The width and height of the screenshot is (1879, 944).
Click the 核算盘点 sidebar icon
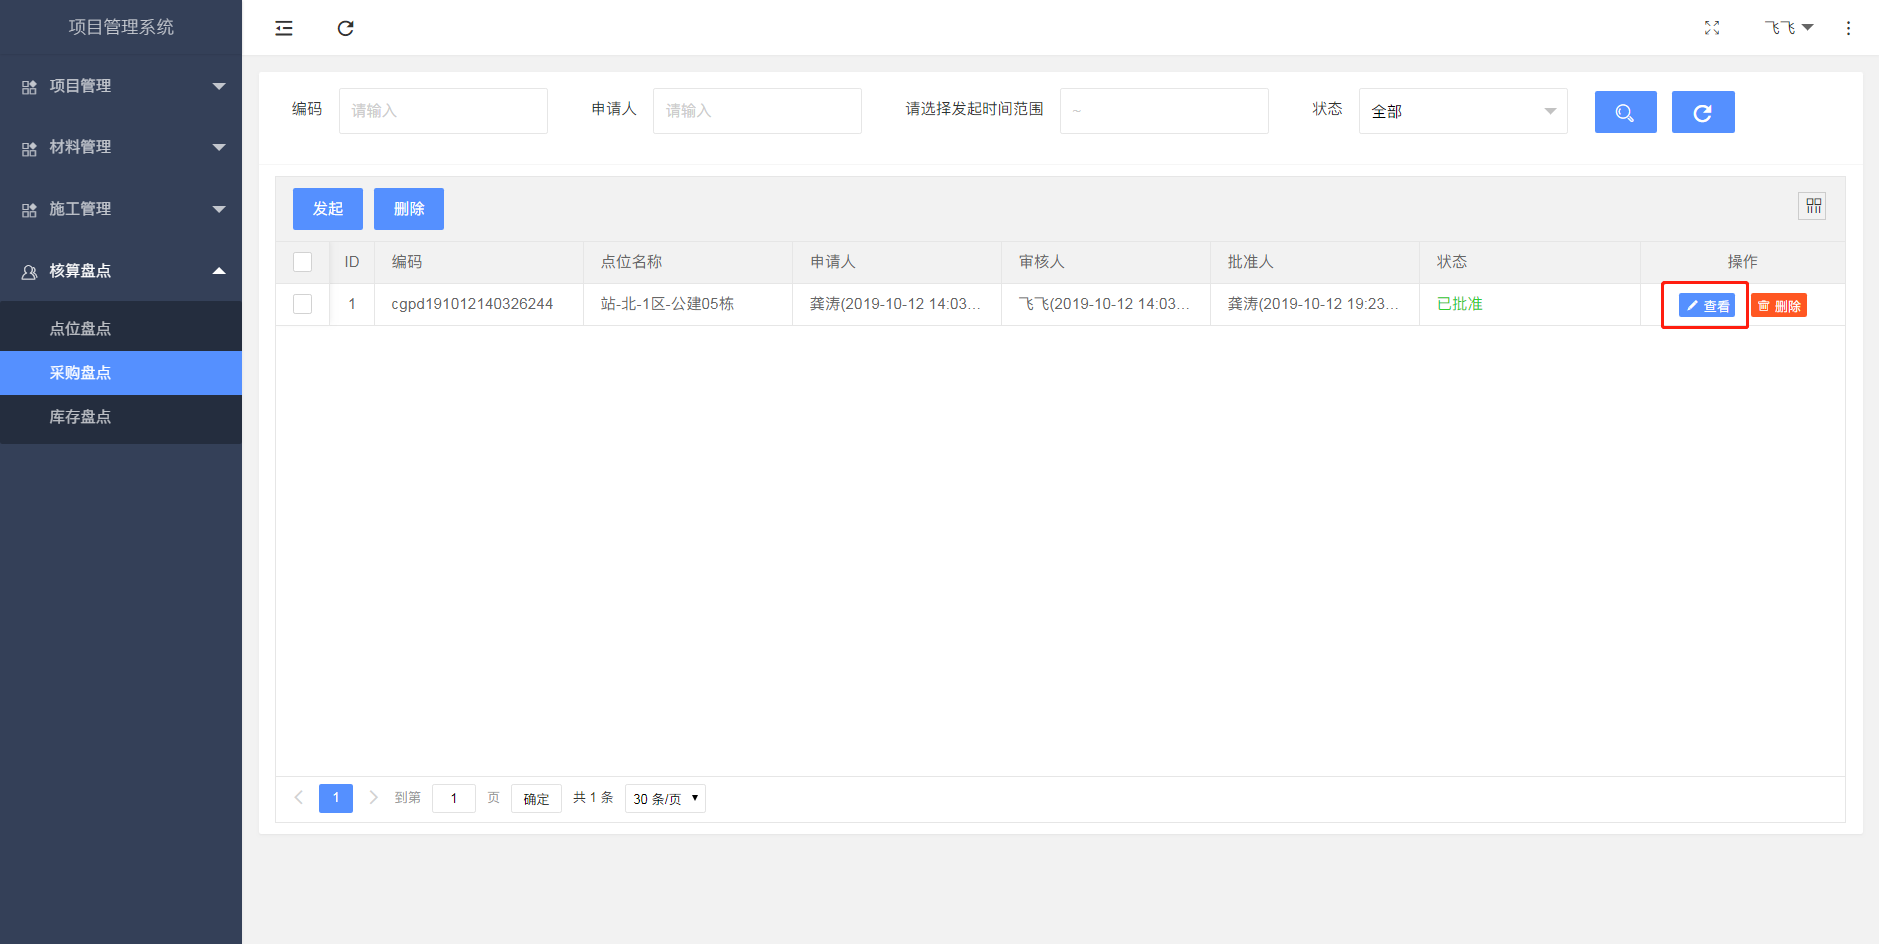tap(29, 272)
